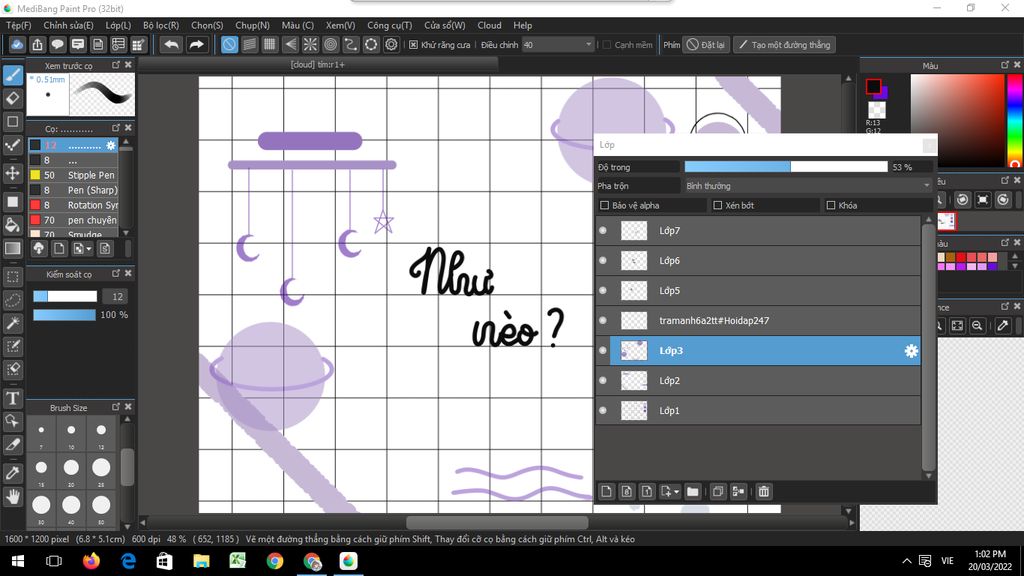The height and width of the screenshot is (576, 1024).
Task: Select layer Lớp2
Action: pyautogui.click(x=758, y=381)
